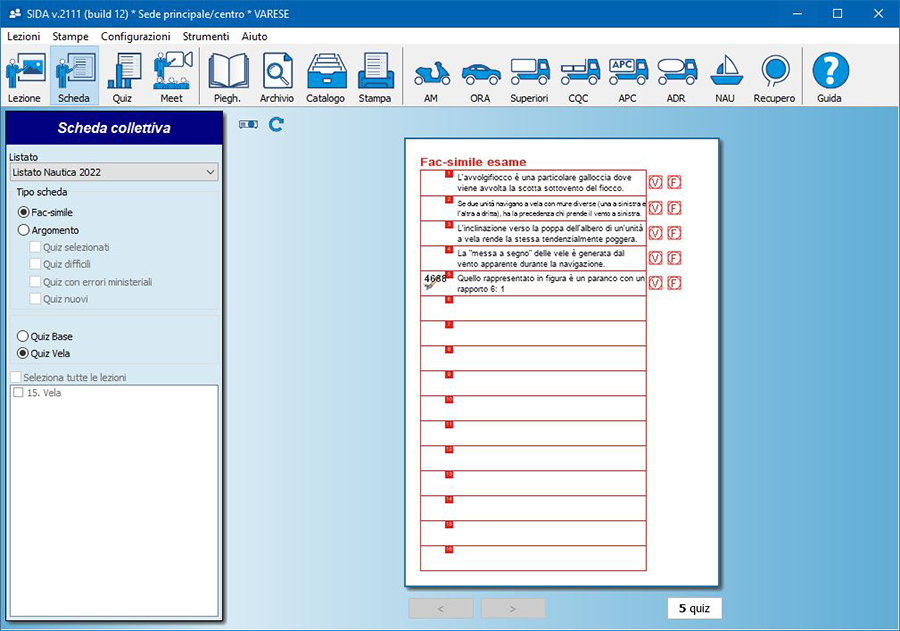Select the NAU sailboat category icon
900x631 pixels.
pos(724,77)
